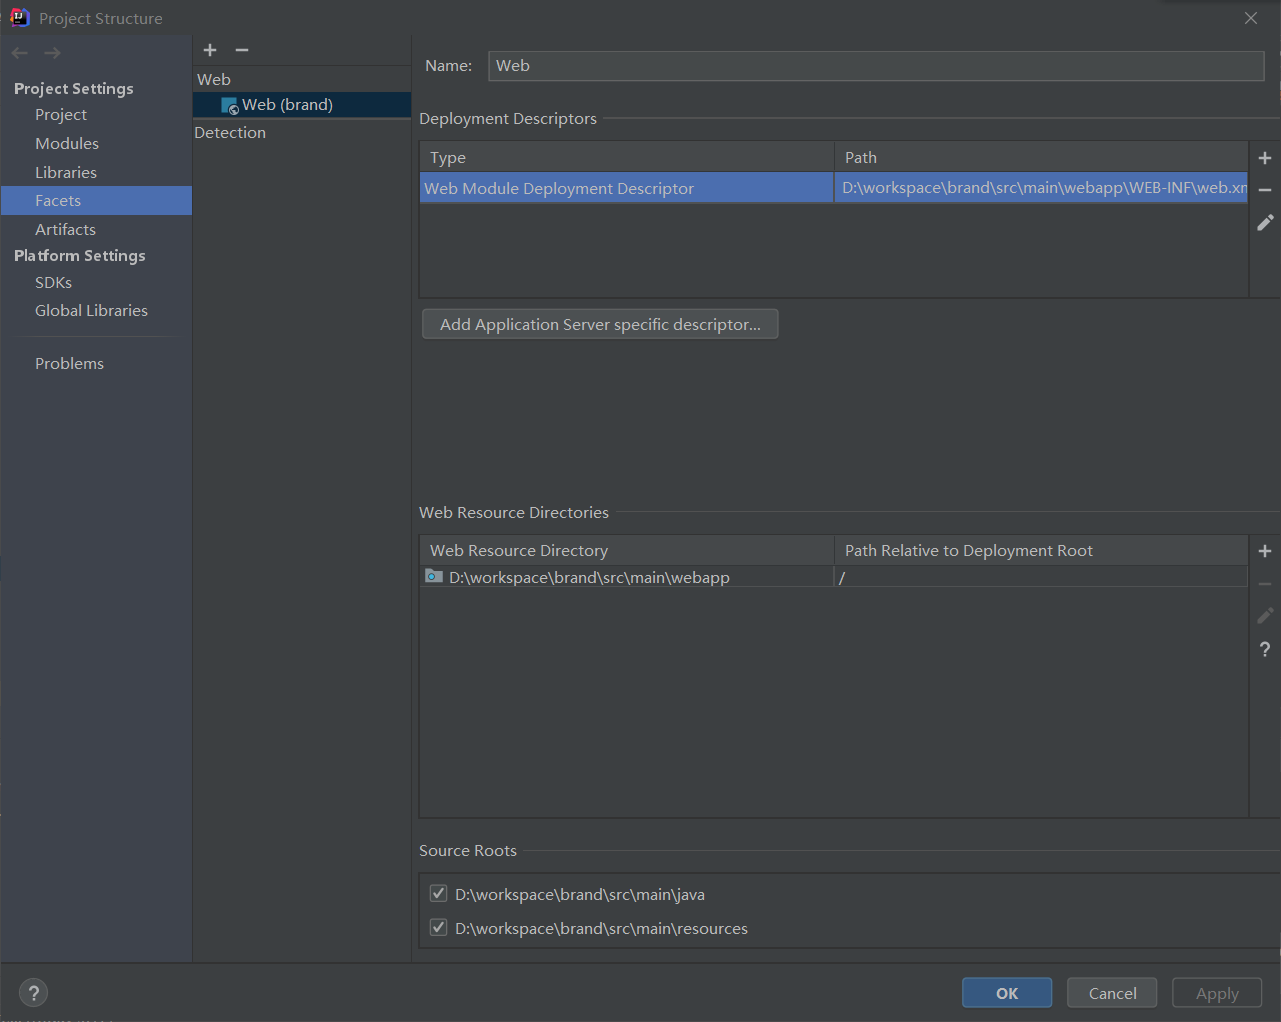This screenshot has height=1022, width=1281.
Task: Click the Cancel button
Action: pos(1112,993)
